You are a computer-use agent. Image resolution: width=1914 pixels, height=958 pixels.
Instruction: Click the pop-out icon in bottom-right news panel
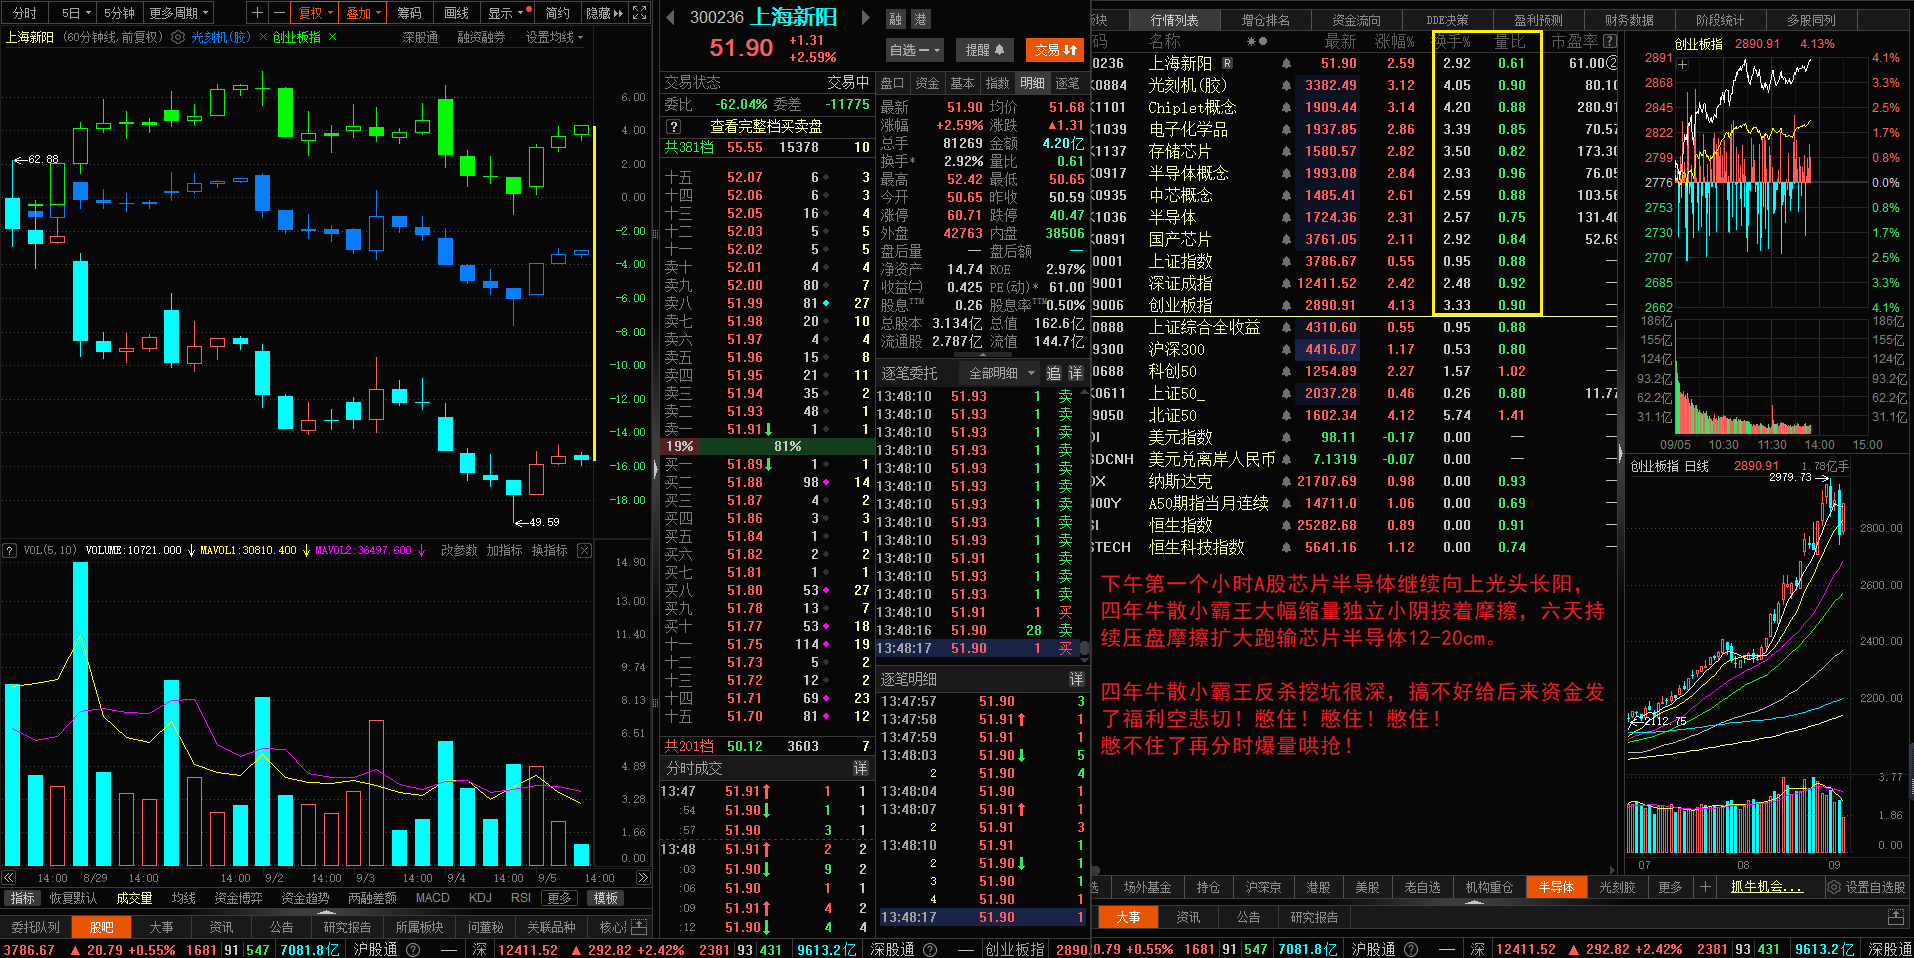tap(1895, 917)
